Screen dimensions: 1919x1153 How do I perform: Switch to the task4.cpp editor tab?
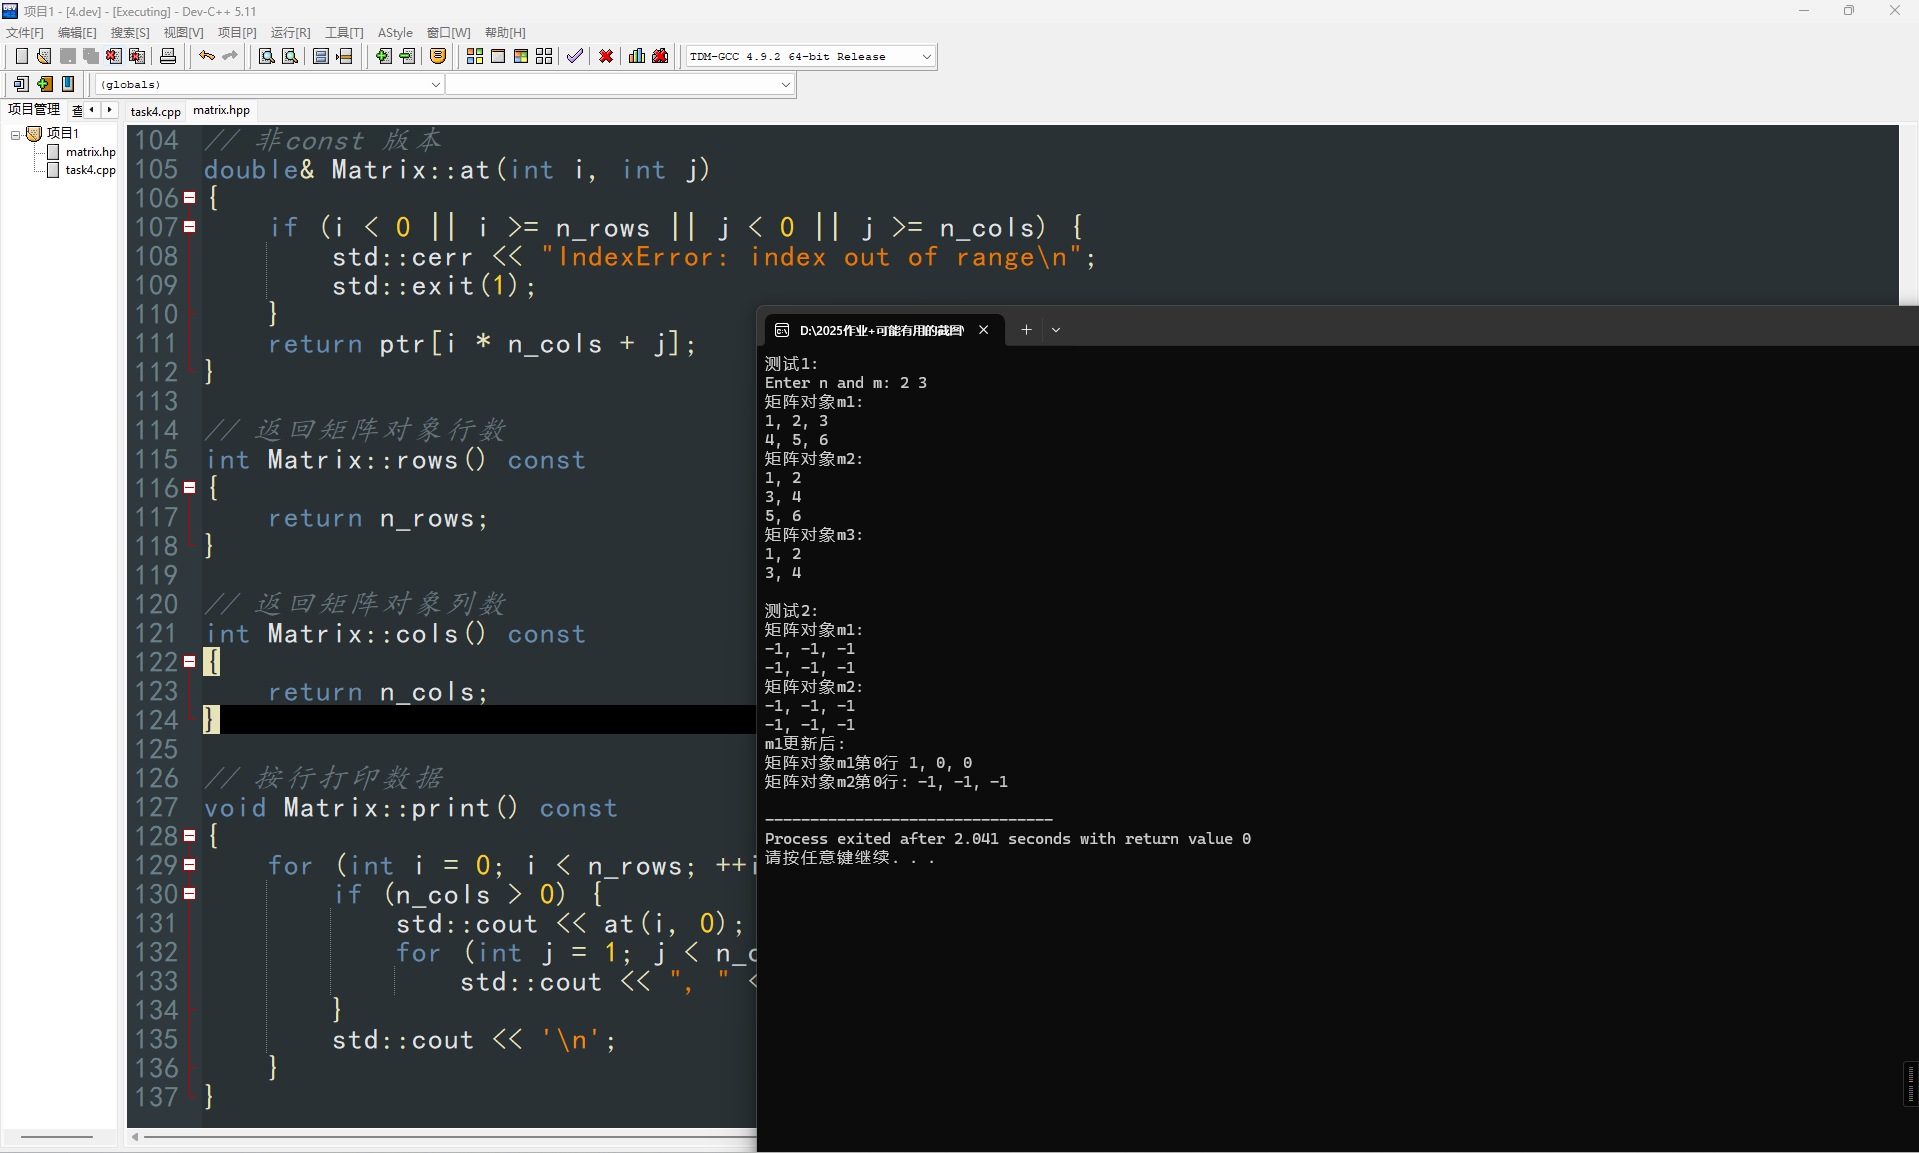click(155, 112)
